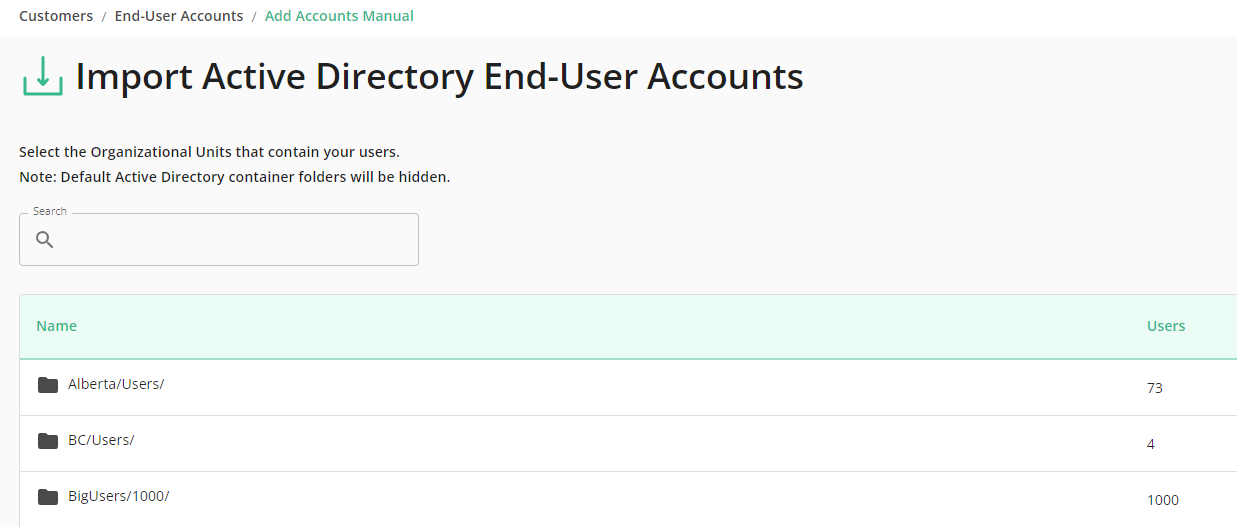Image resolution: width=1237 pixels, height=527 pixels.
Task: Click the Search field label
Action: click(50, 211)
